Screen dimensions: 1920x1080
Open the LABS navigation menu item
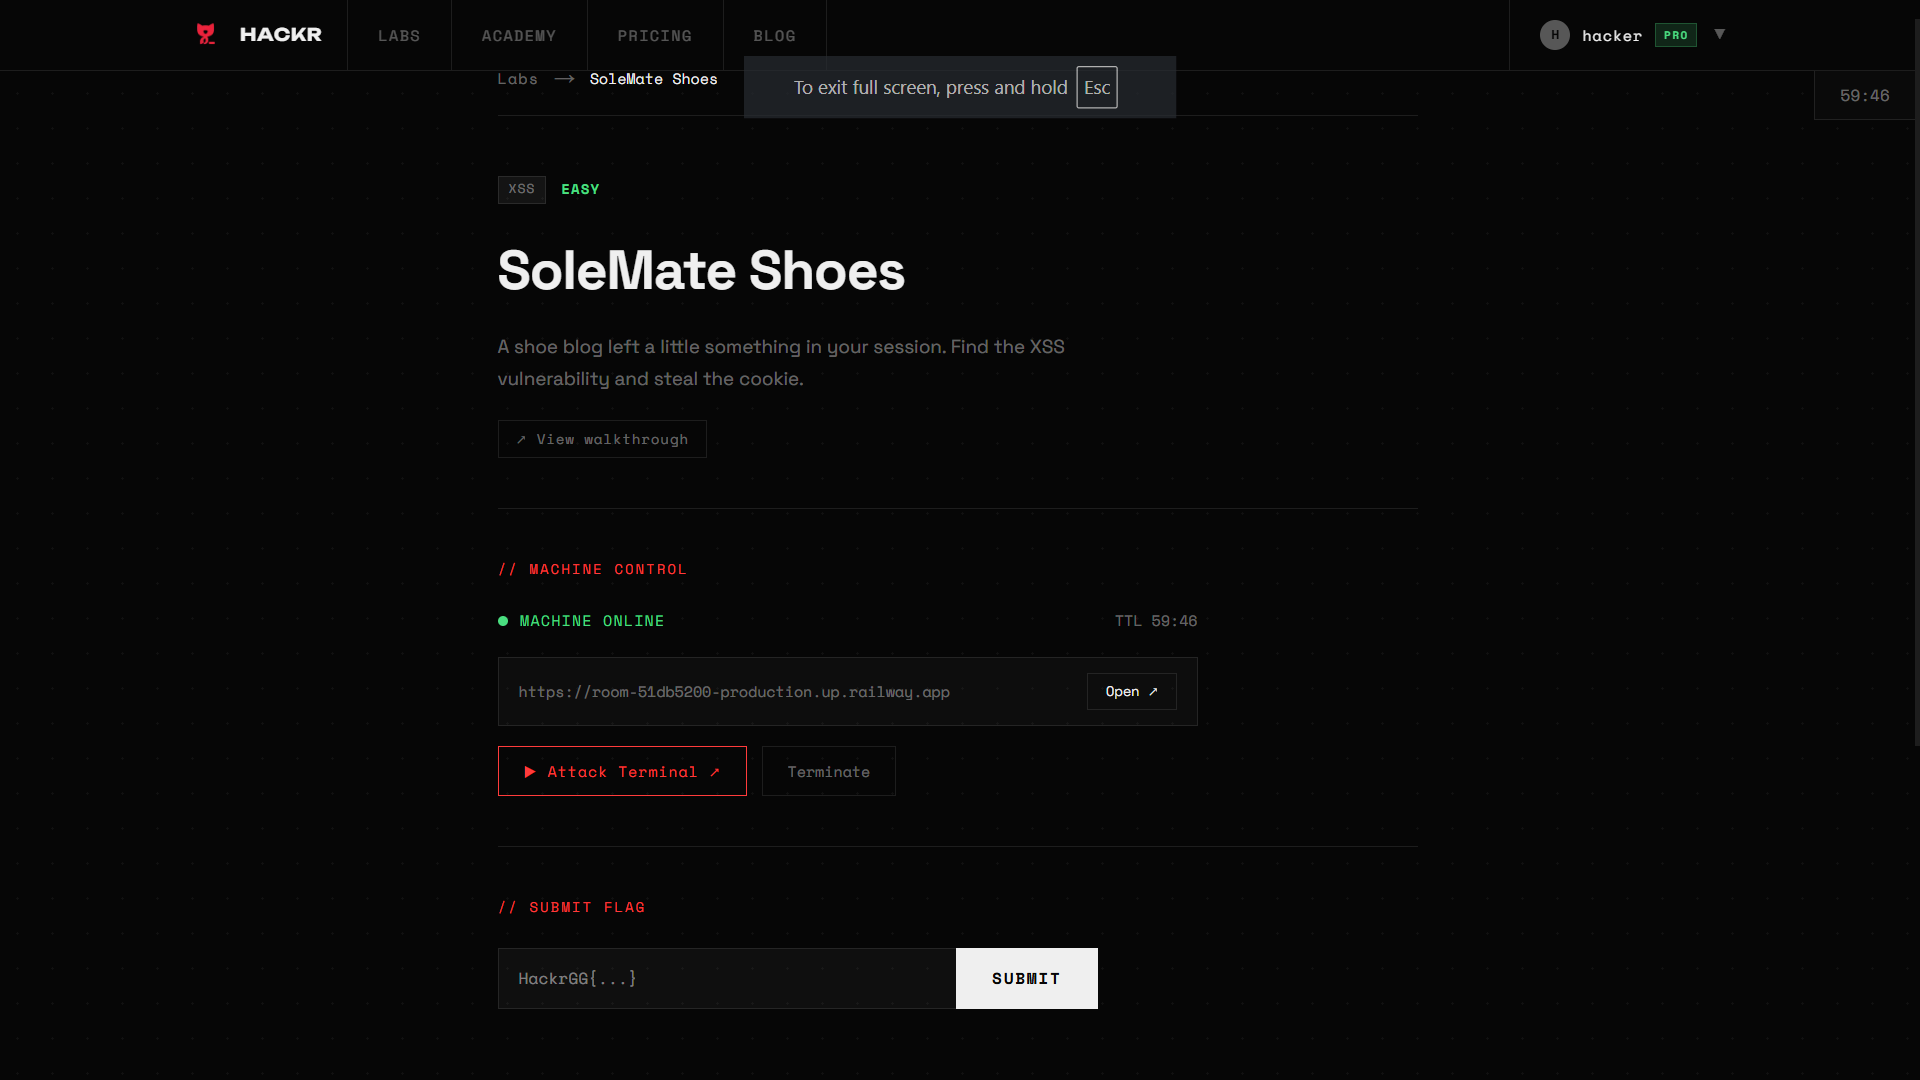(399, 36)
